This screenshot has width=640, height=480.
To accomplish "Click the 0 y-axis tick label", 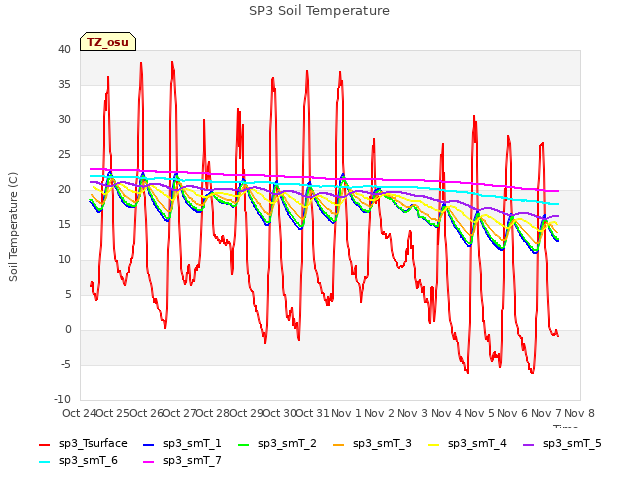I will [68, 330].
